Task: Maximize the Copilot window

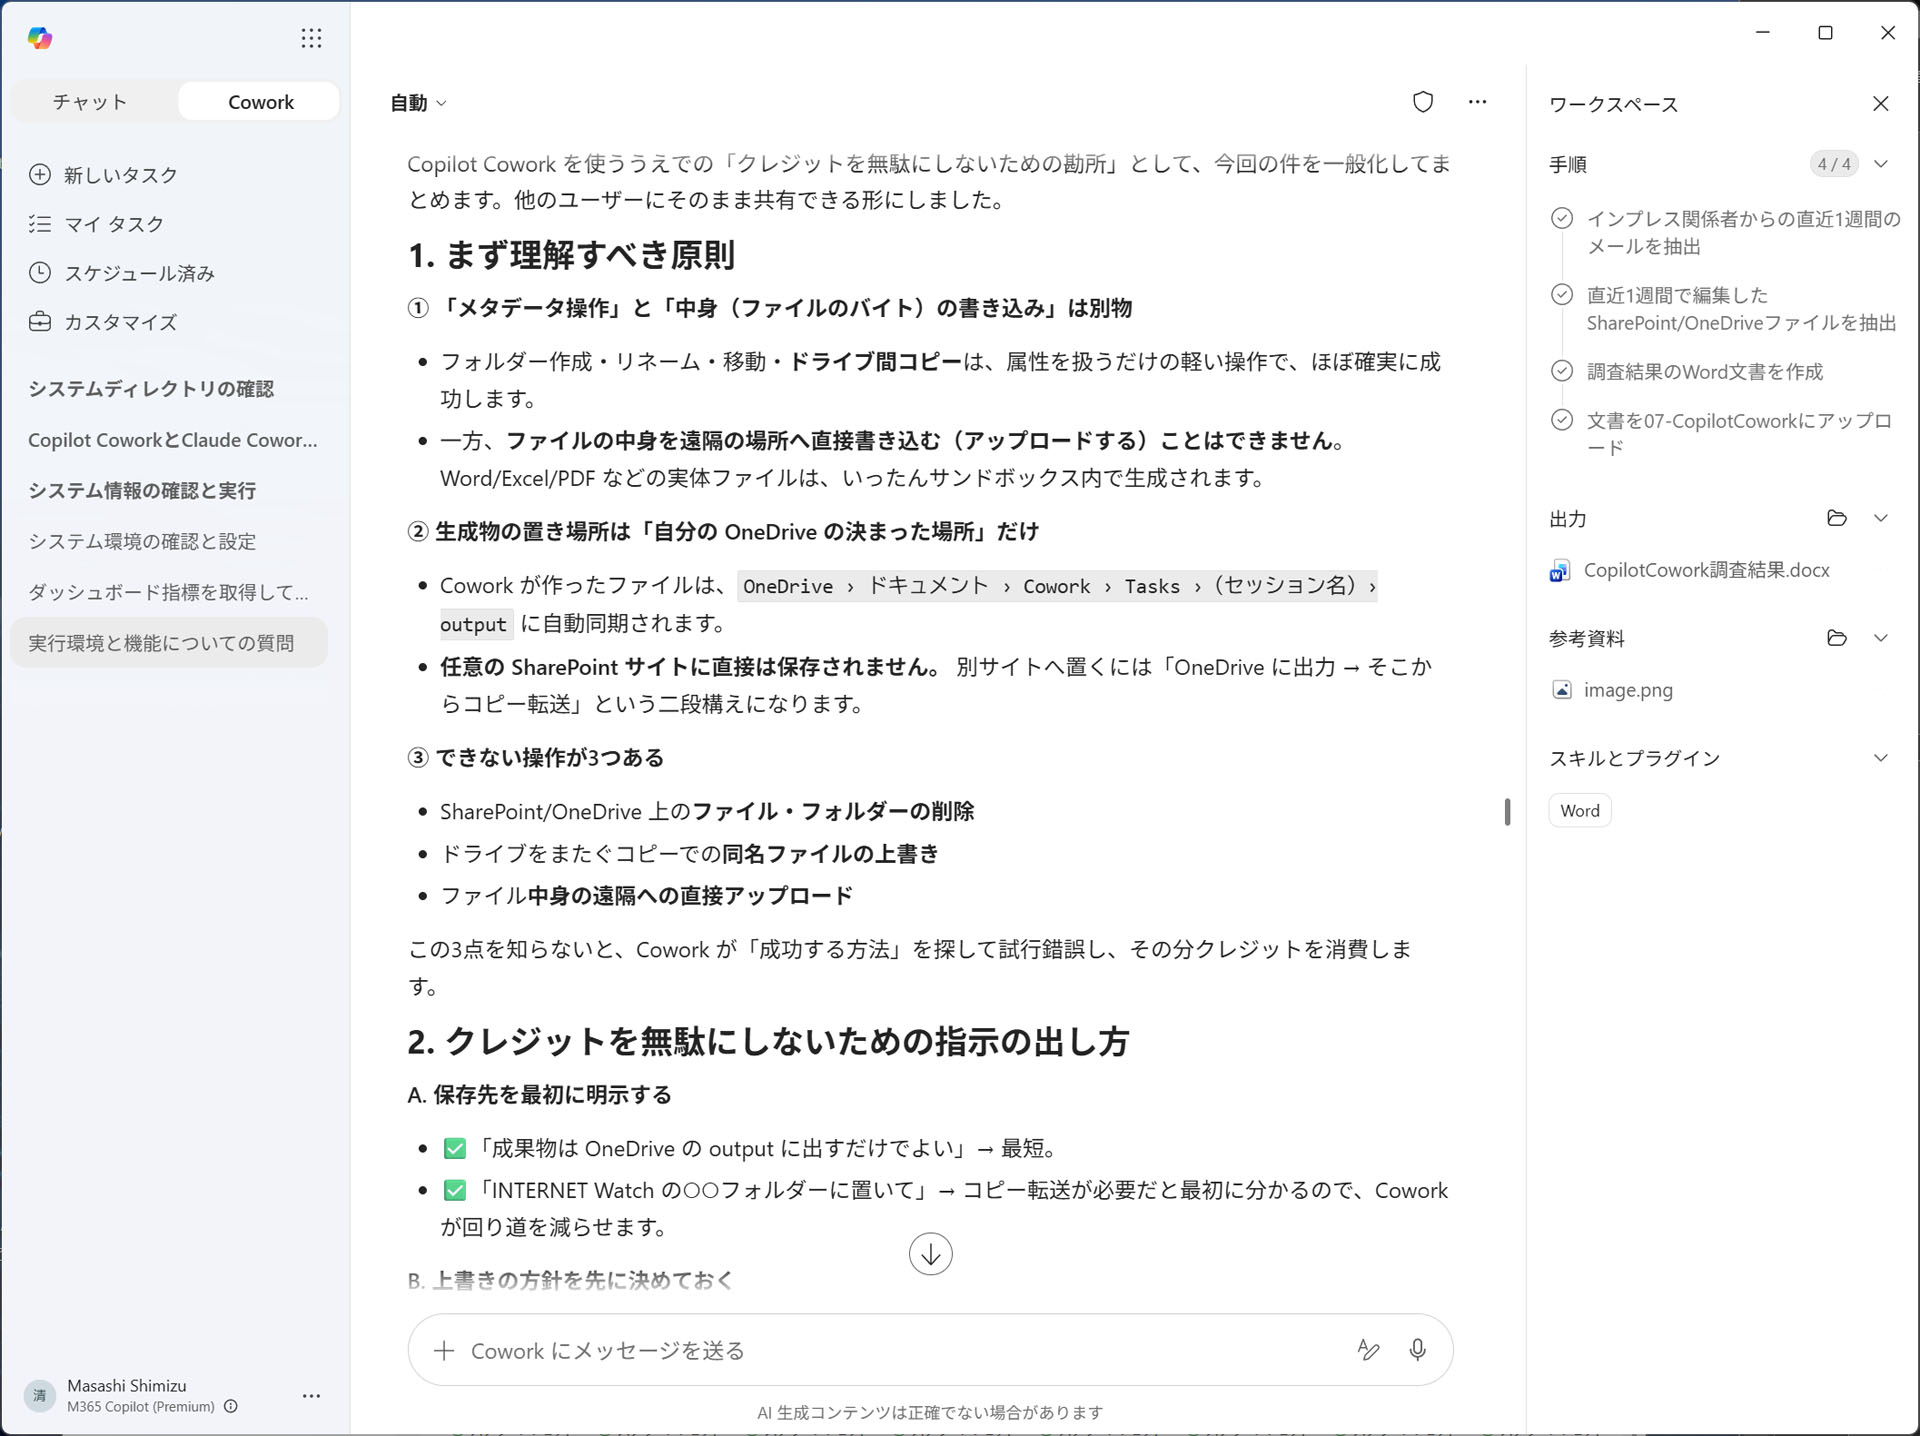Action: click(1825, 33)
